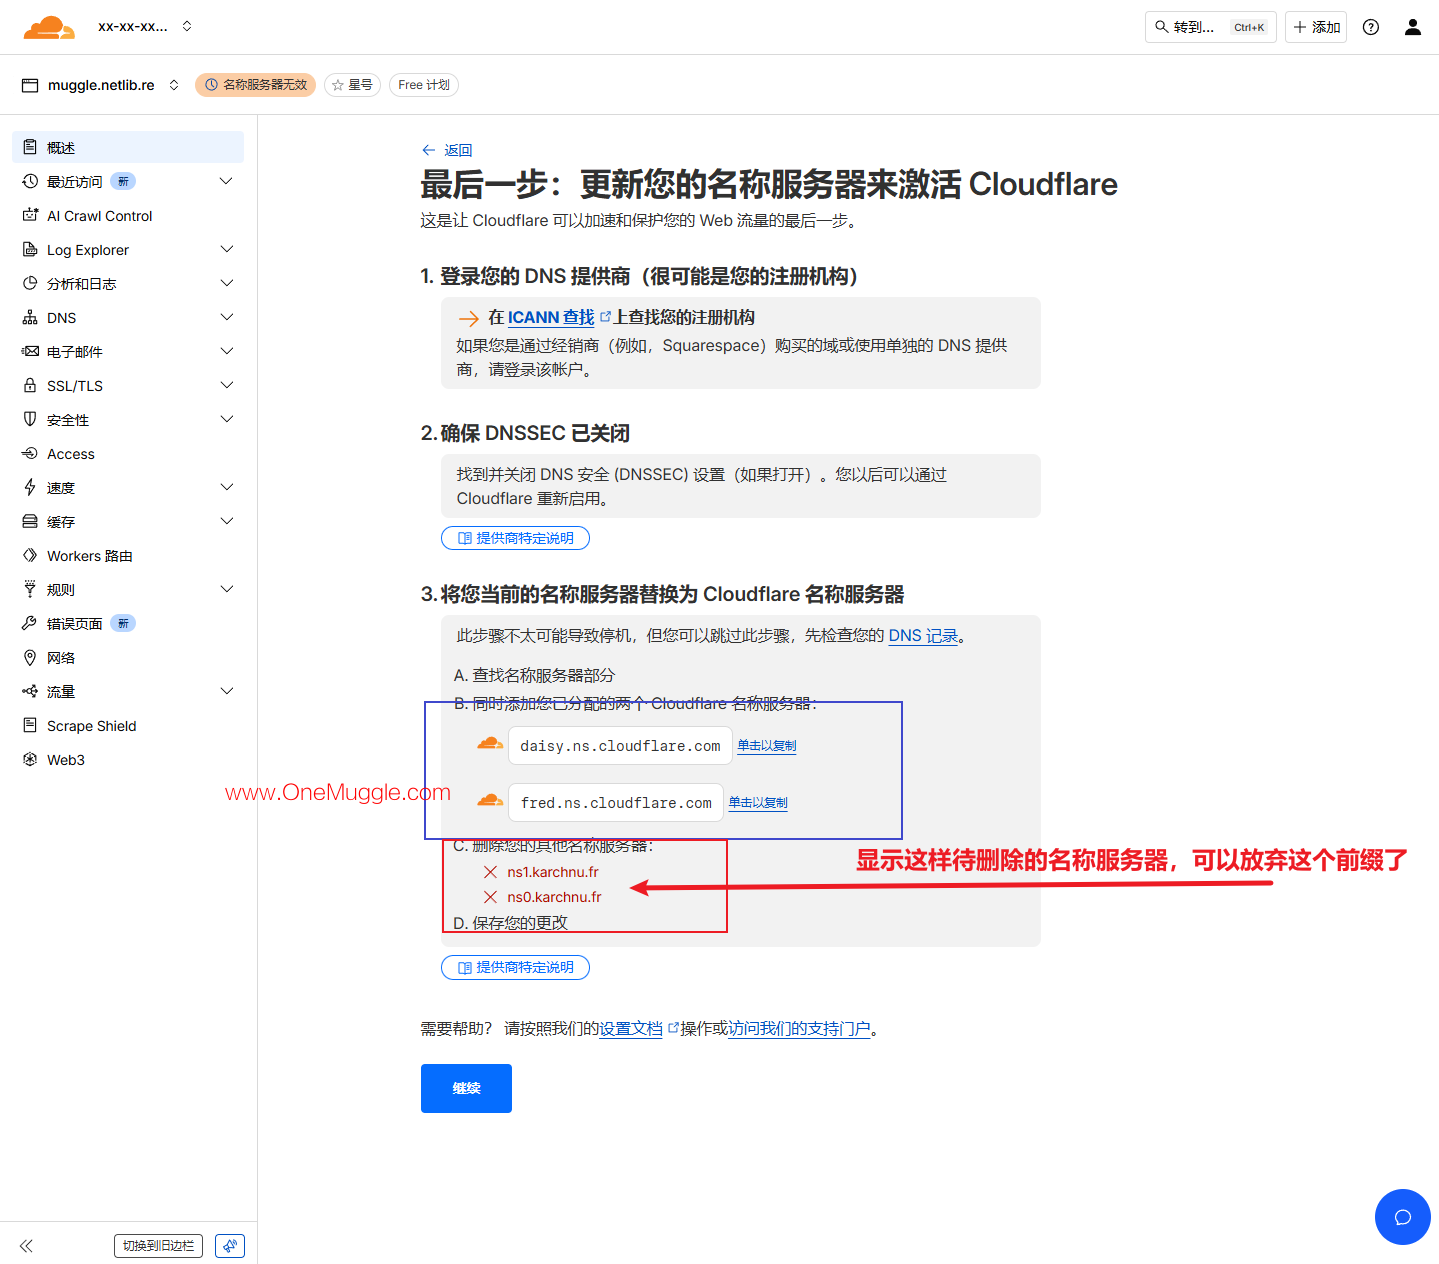Open the chat support bubble
Image resolution: width=1439 pixels, height=1264 pixels.
pyautogui.click(x=1402, y=1217)
